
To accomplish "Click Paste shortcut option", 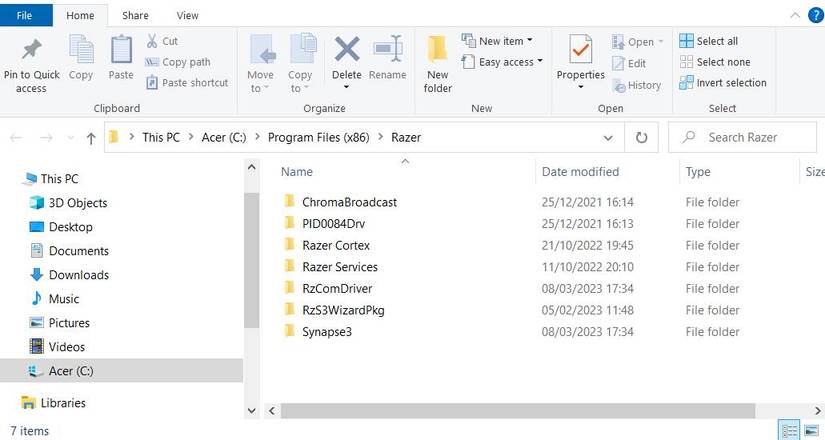I will pos(187,83).
